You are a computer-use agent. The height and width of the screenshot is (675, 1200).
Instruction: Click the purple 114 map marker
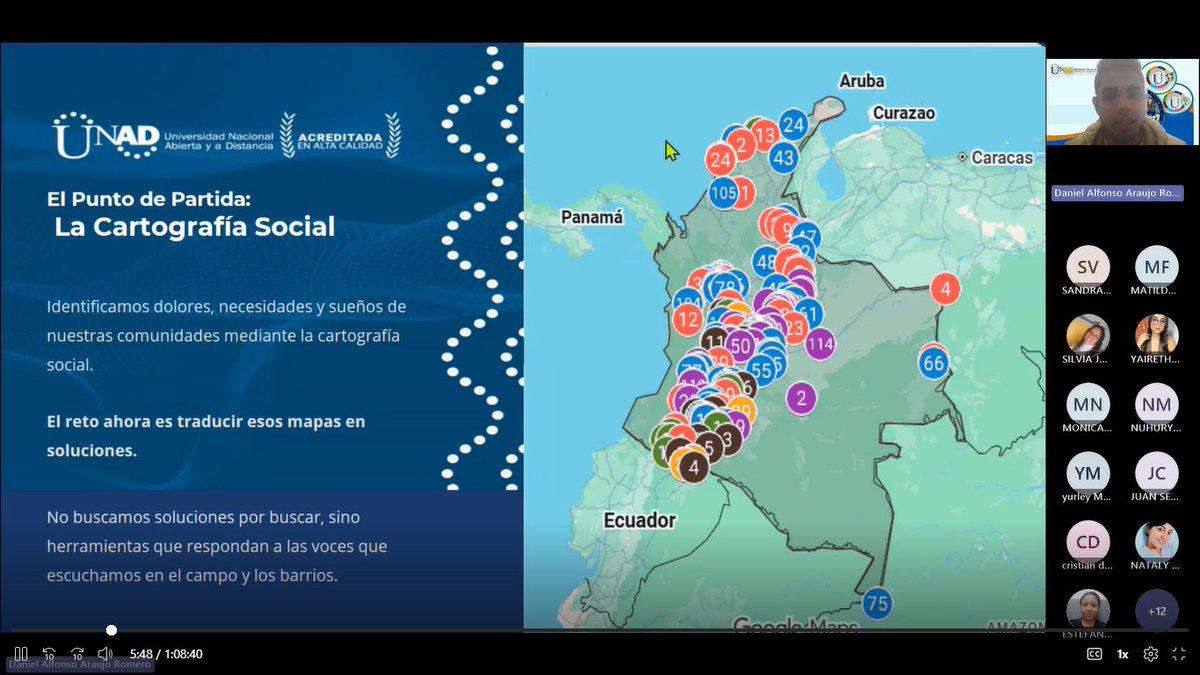pyautogui.click(x=819, y=345)
